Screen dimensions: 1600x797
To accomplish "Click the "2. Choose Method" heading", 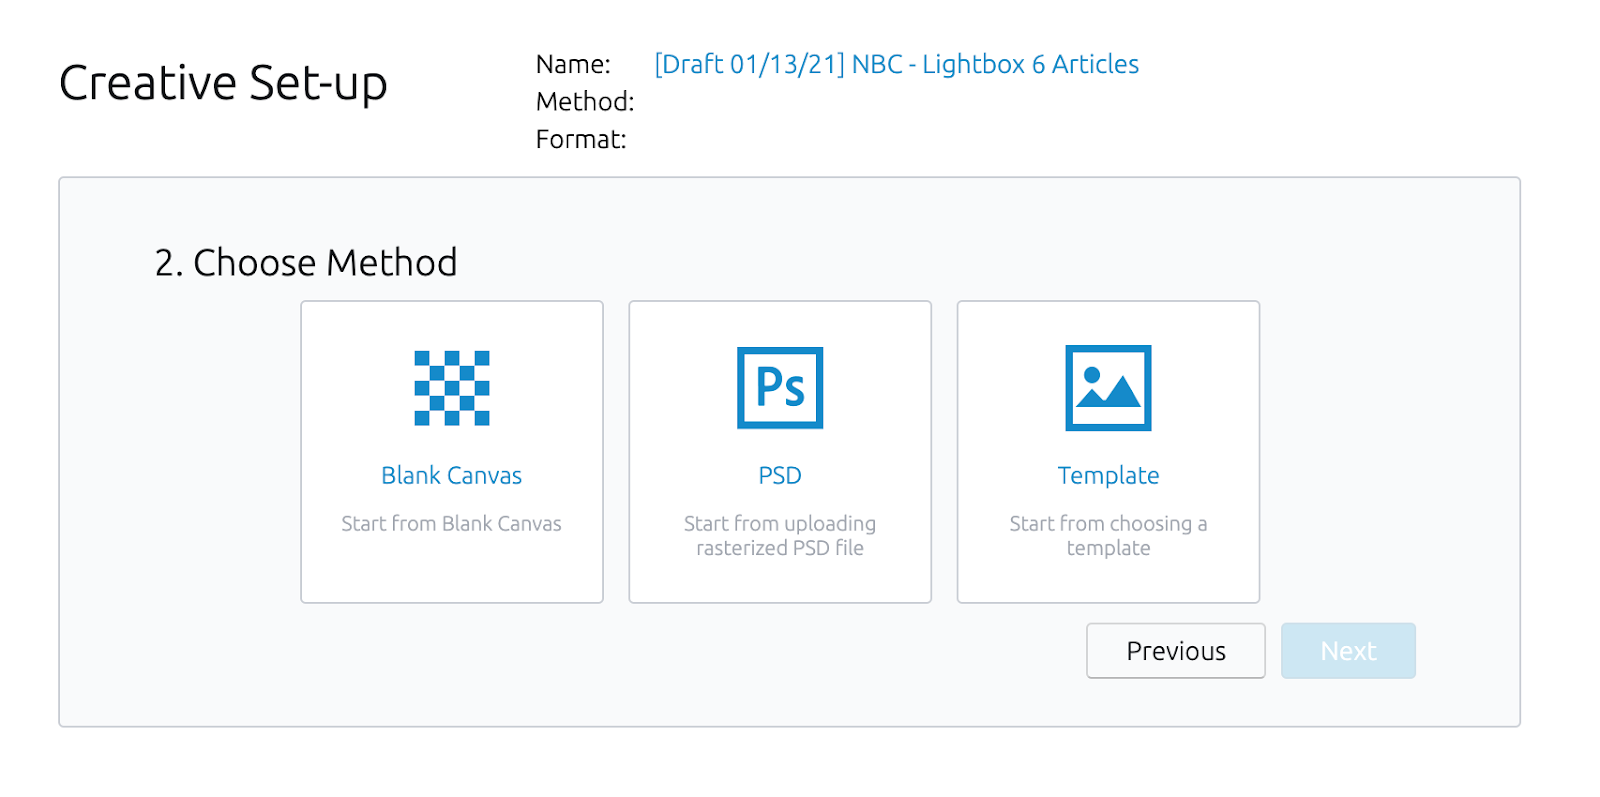I will (x=306, y=263).
